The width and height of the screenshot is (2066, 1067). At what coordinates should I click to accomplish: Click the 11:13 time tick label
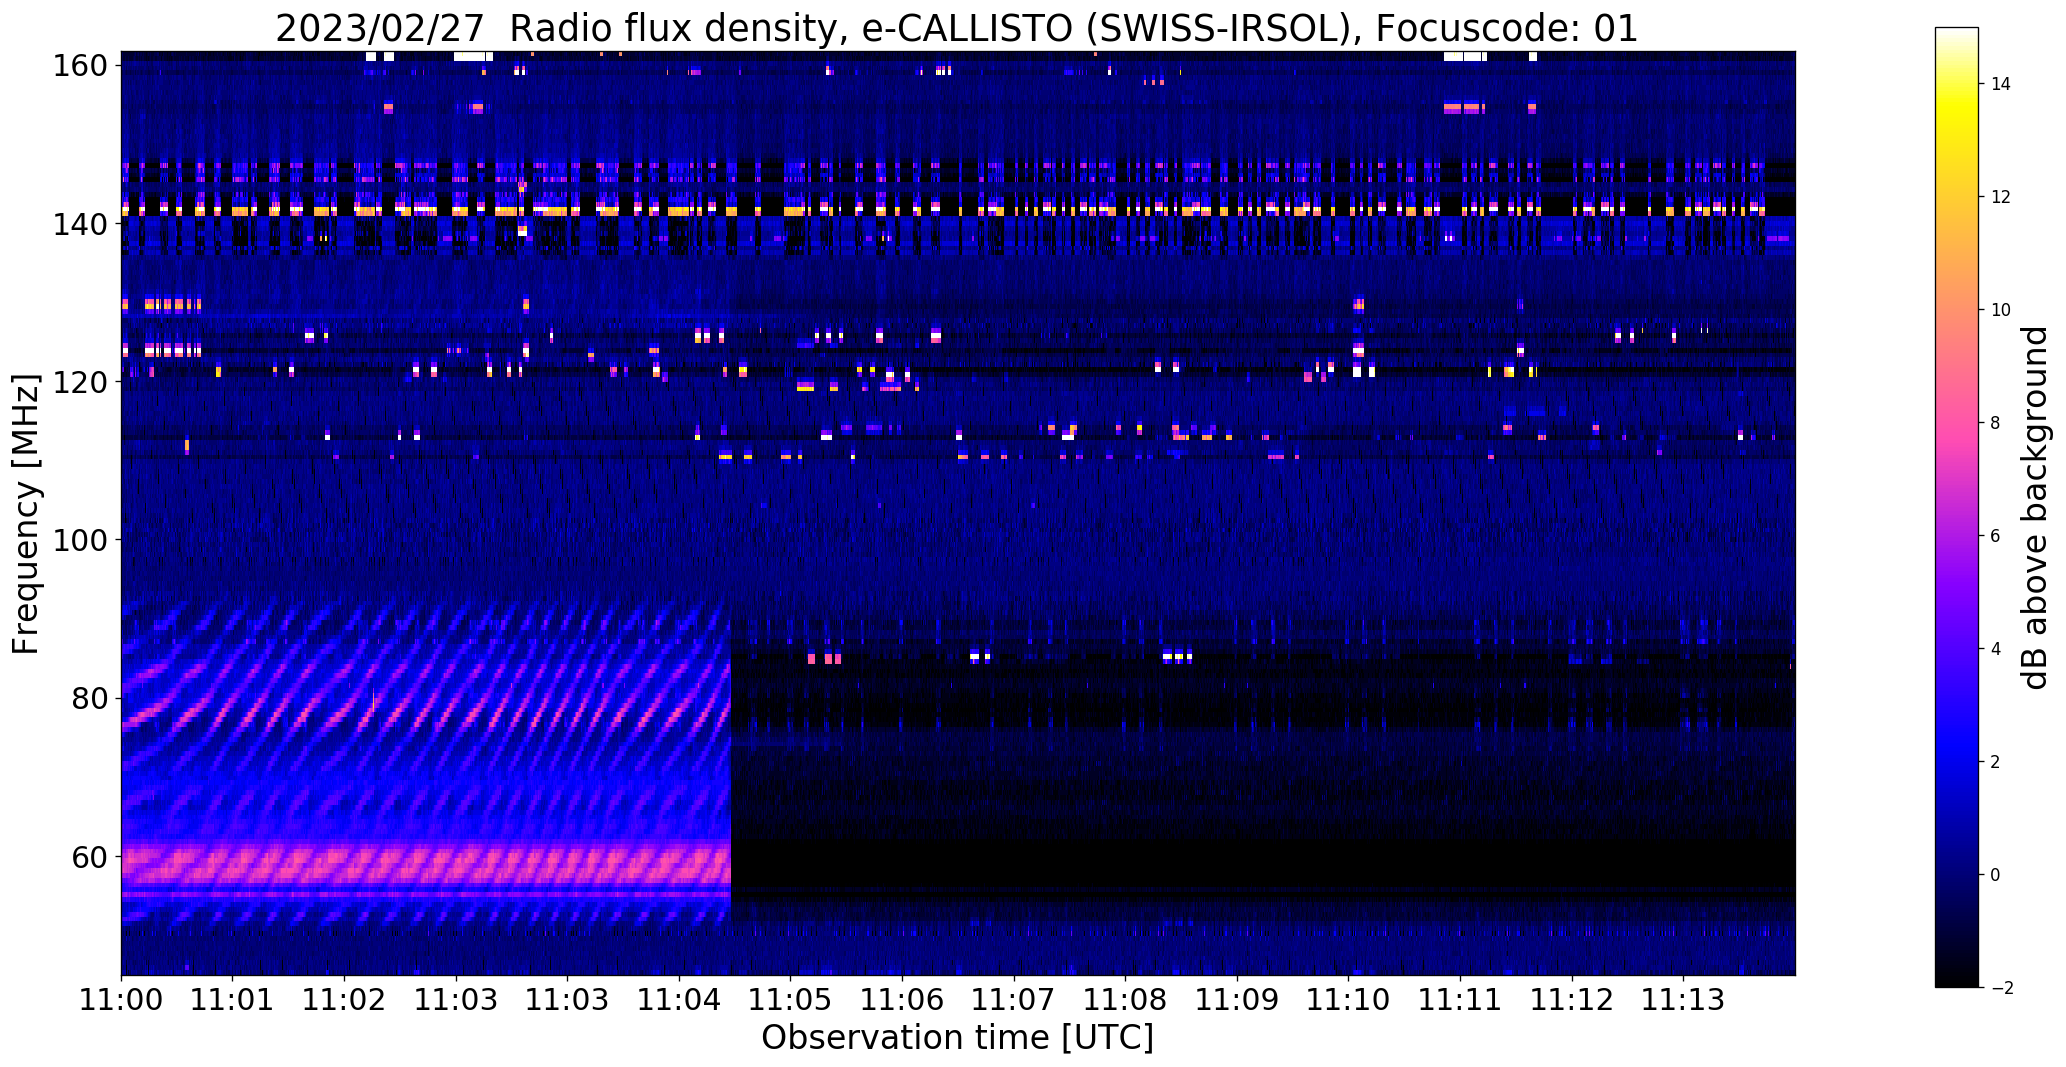coord(1684,999)
